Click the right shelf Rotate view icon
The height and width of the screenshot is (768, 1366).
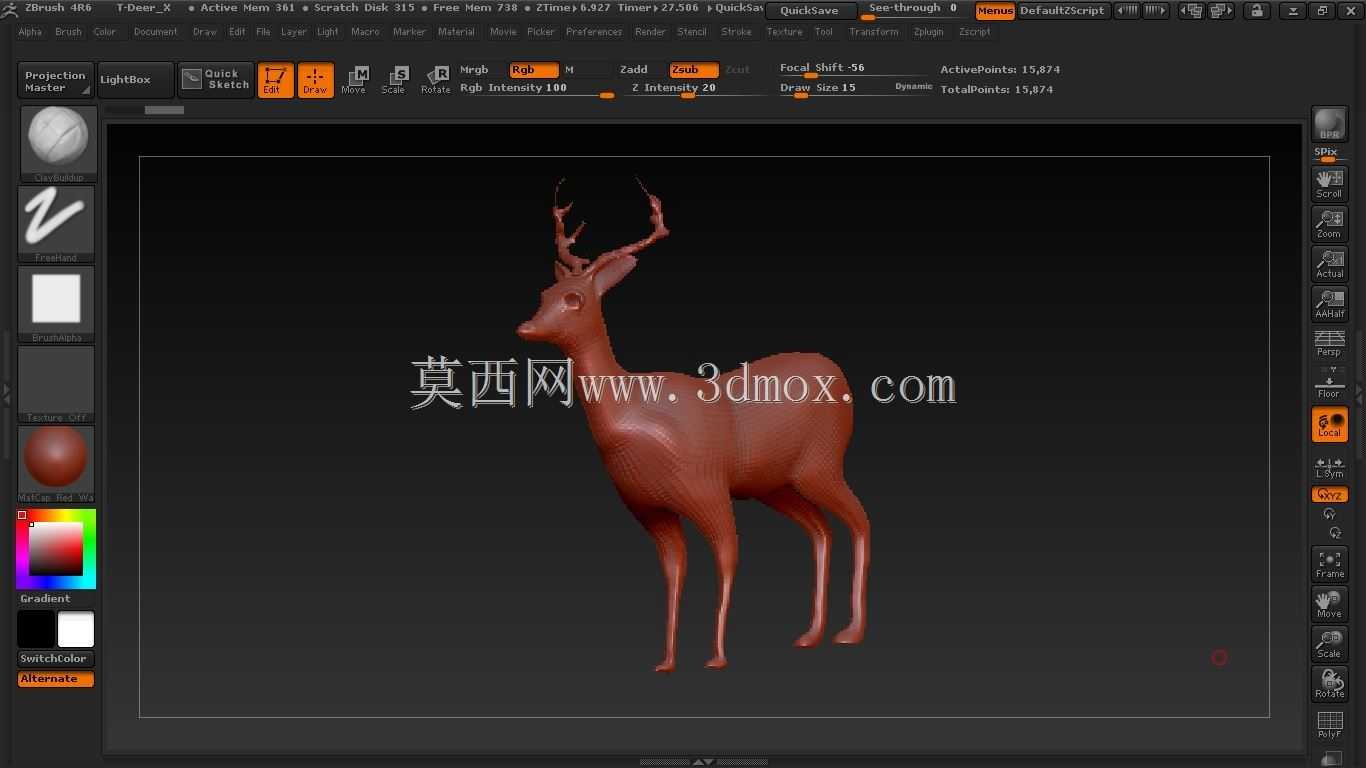coord(1329,684)
